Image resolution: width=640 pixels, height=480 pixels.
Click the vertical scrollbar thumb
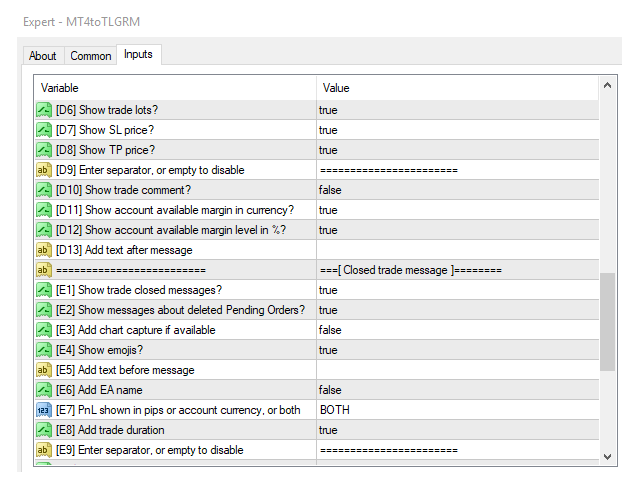[607, 322]
